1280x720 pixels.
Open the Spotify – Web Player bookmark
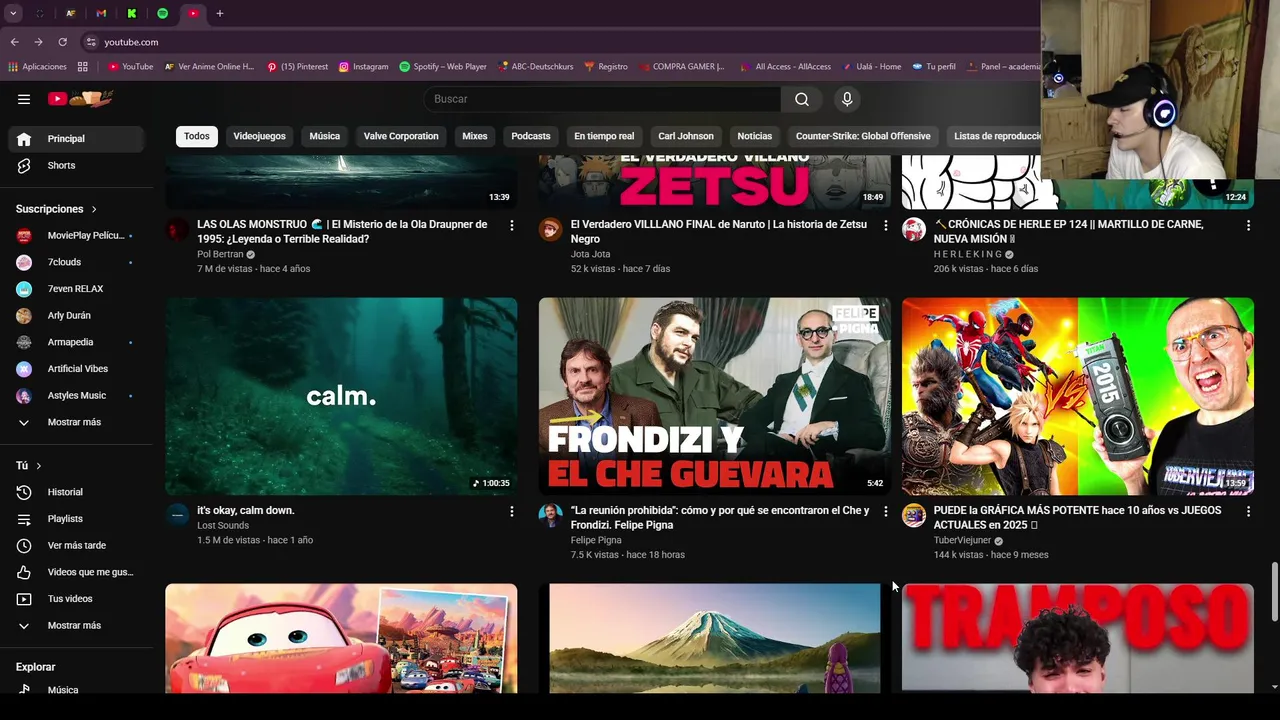443,67
